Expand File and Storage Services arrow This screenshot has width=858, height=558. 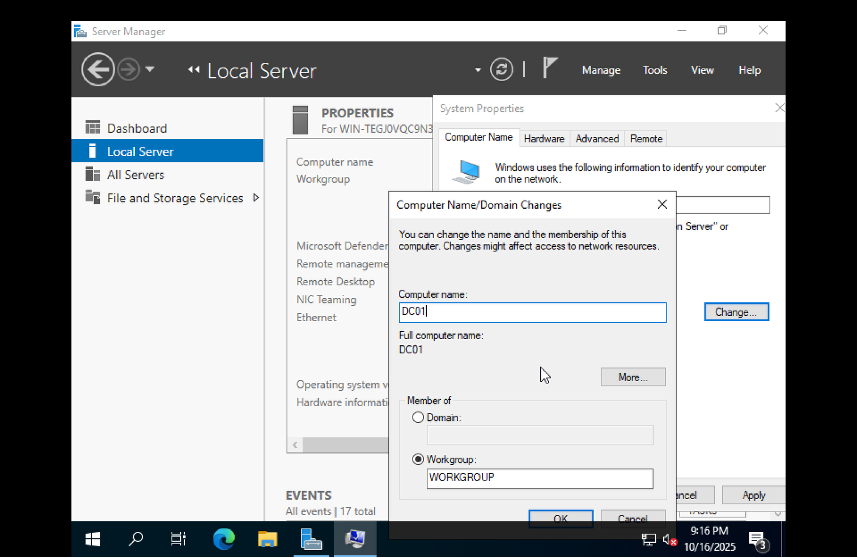click(256, 198)
